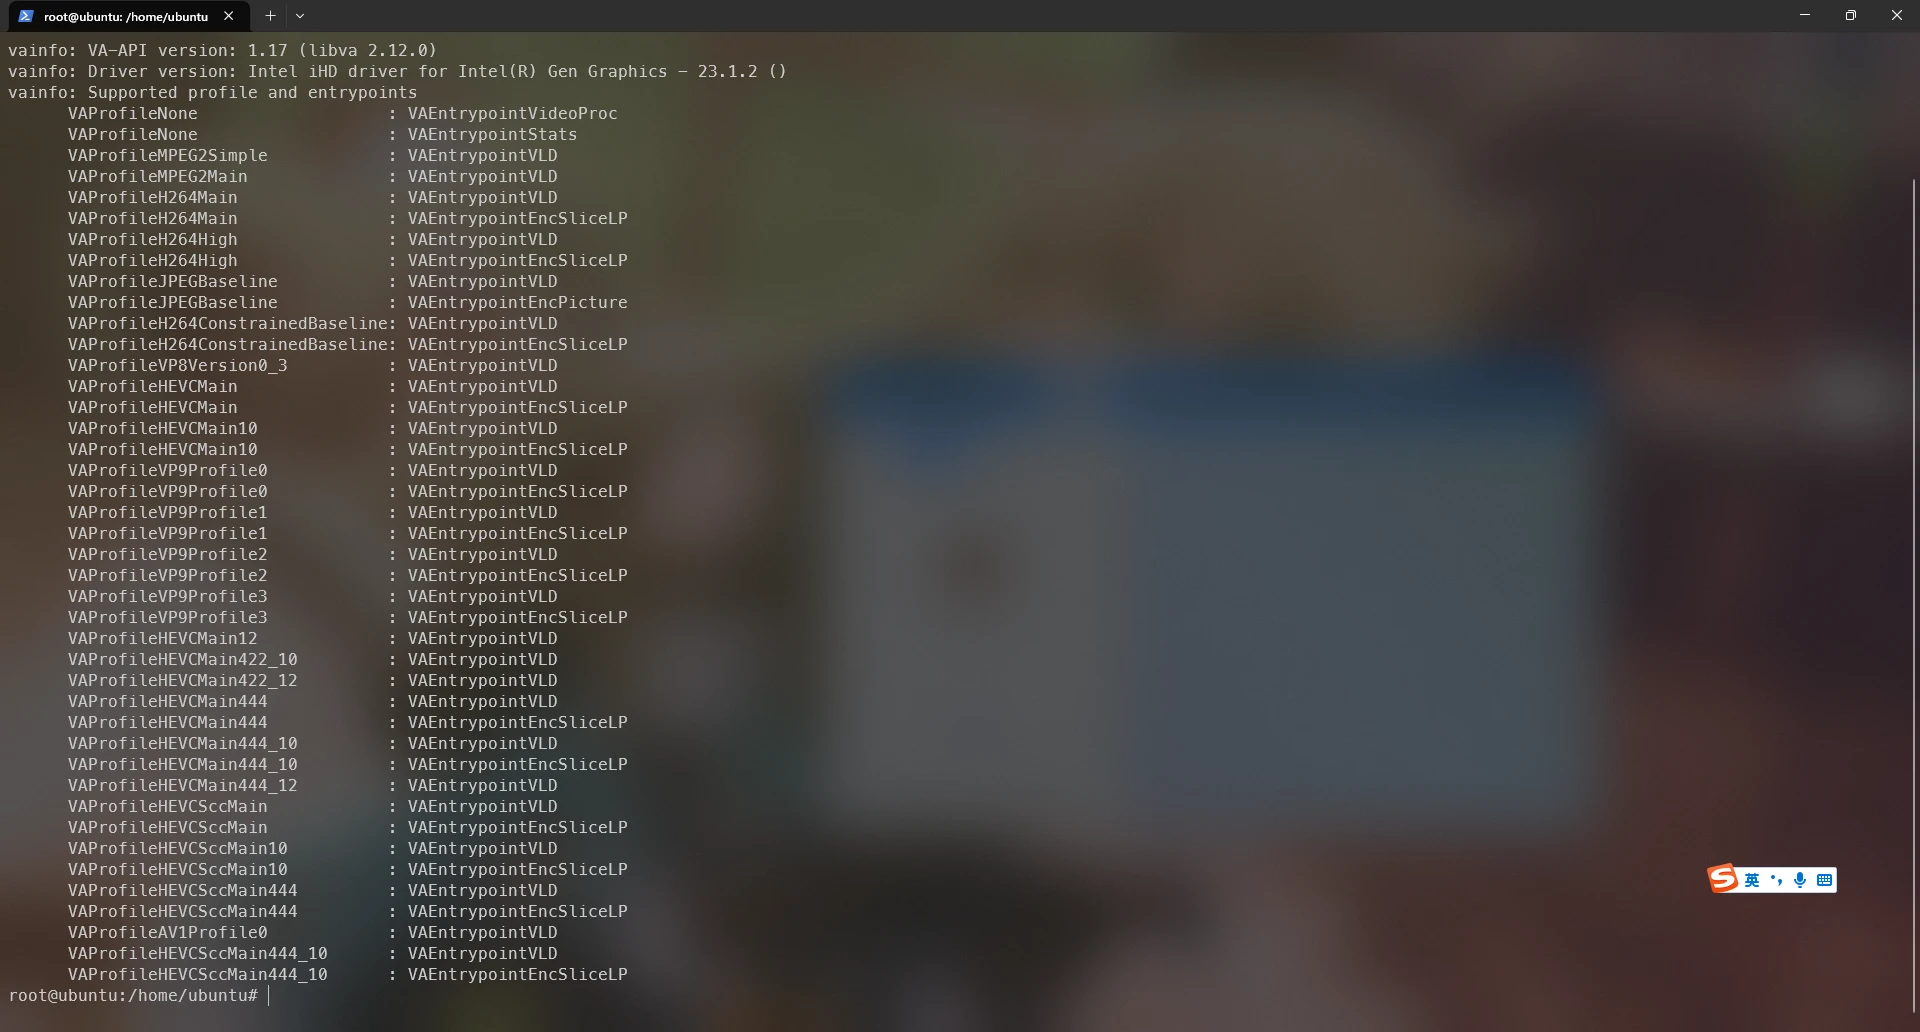Start voice input with the microphone icon
The width and height of the screenshot is (1920, 1032).
point(1800,880)
